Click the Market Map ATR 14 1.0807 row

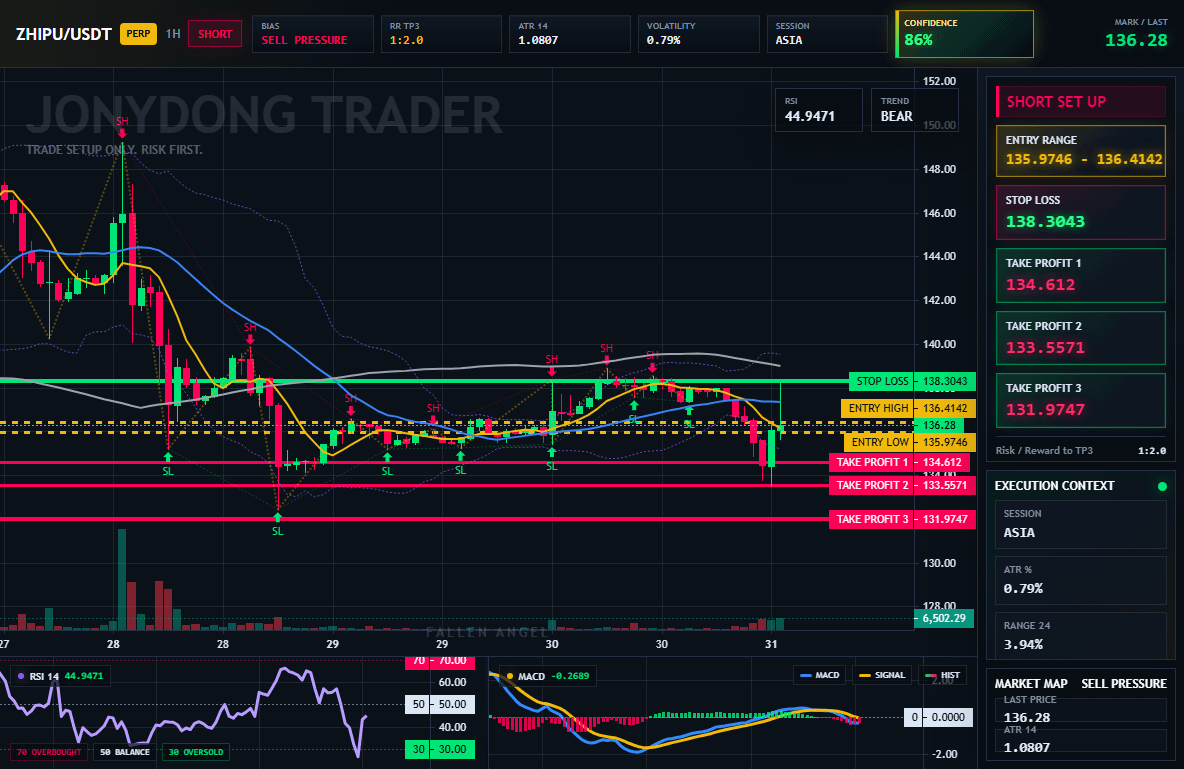pos(1081,740)
